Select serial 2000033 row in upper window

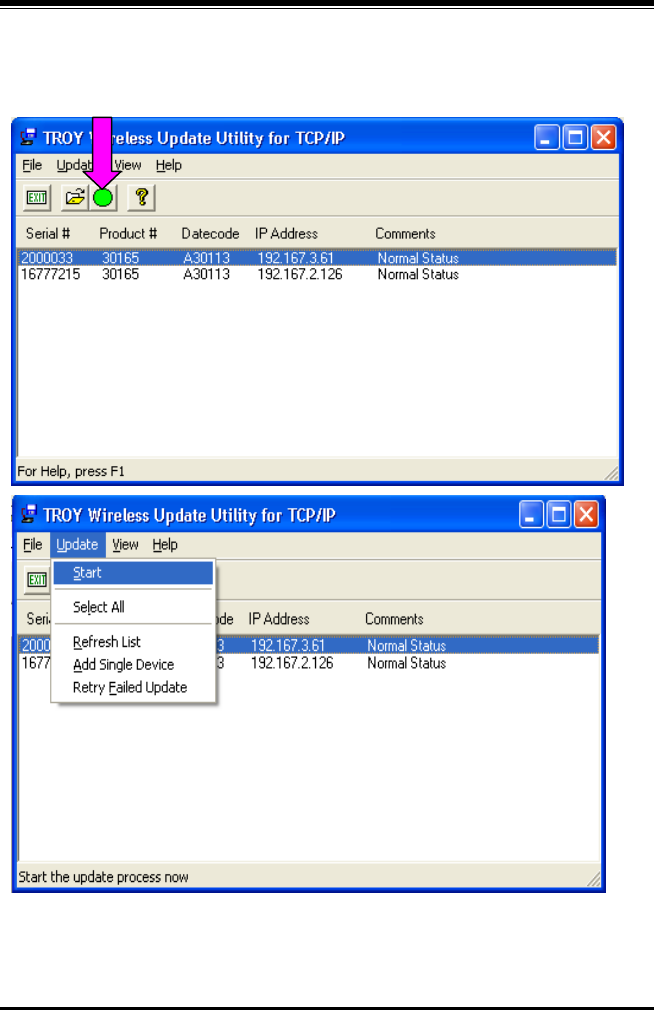tap(317, 258)
